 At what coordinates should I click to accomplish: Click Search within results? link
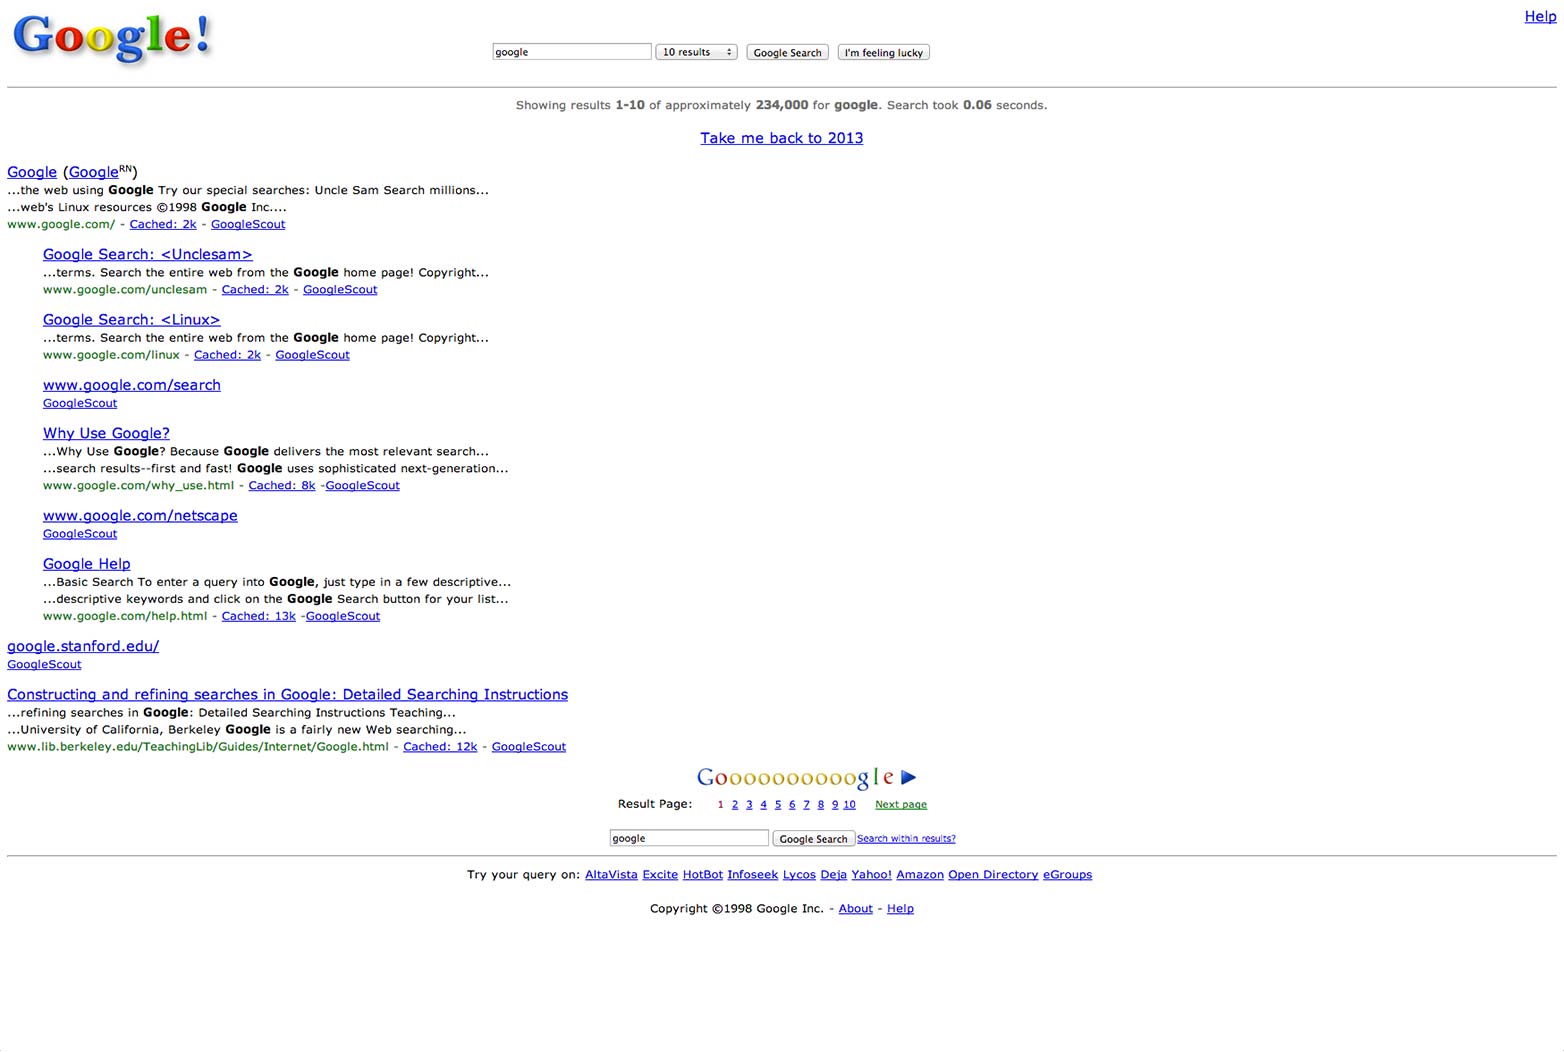(906, 838)
